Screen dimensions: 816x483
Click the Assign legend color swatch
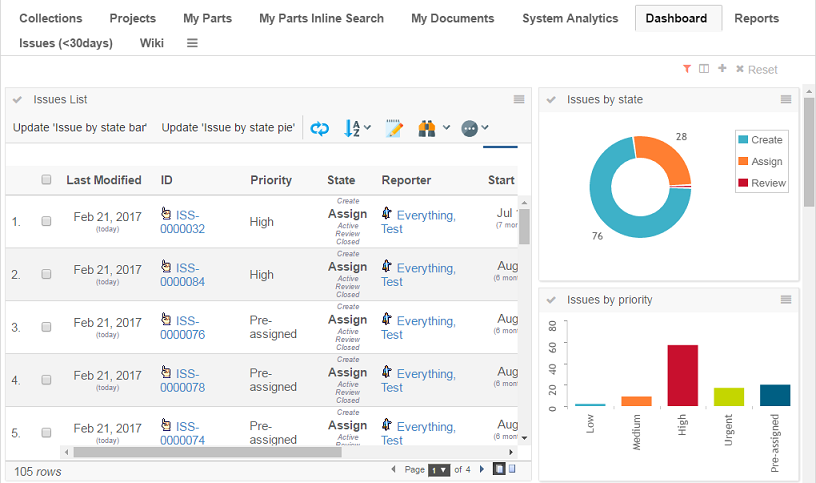(742, 161)
